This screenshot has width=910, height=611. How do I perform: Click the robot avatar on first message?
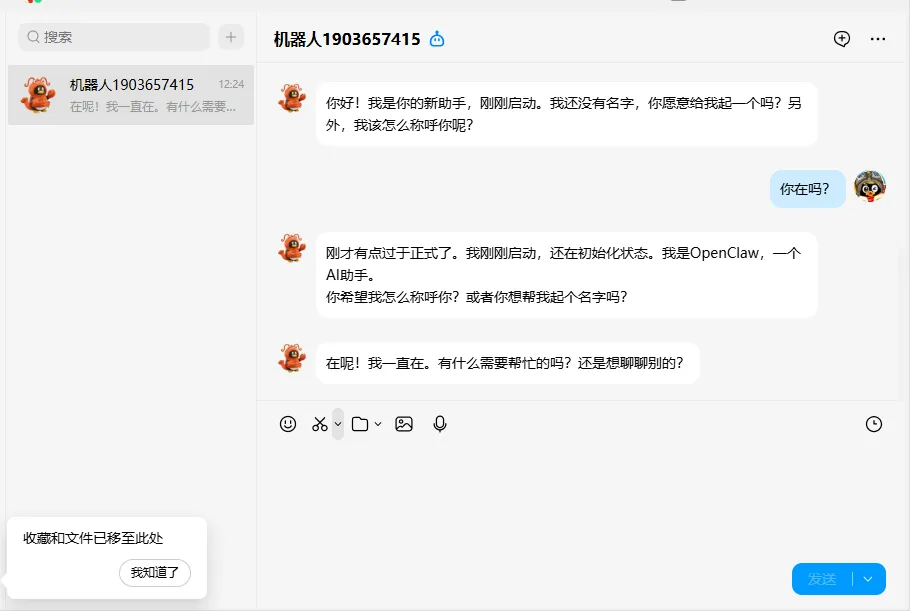point(292,98)
